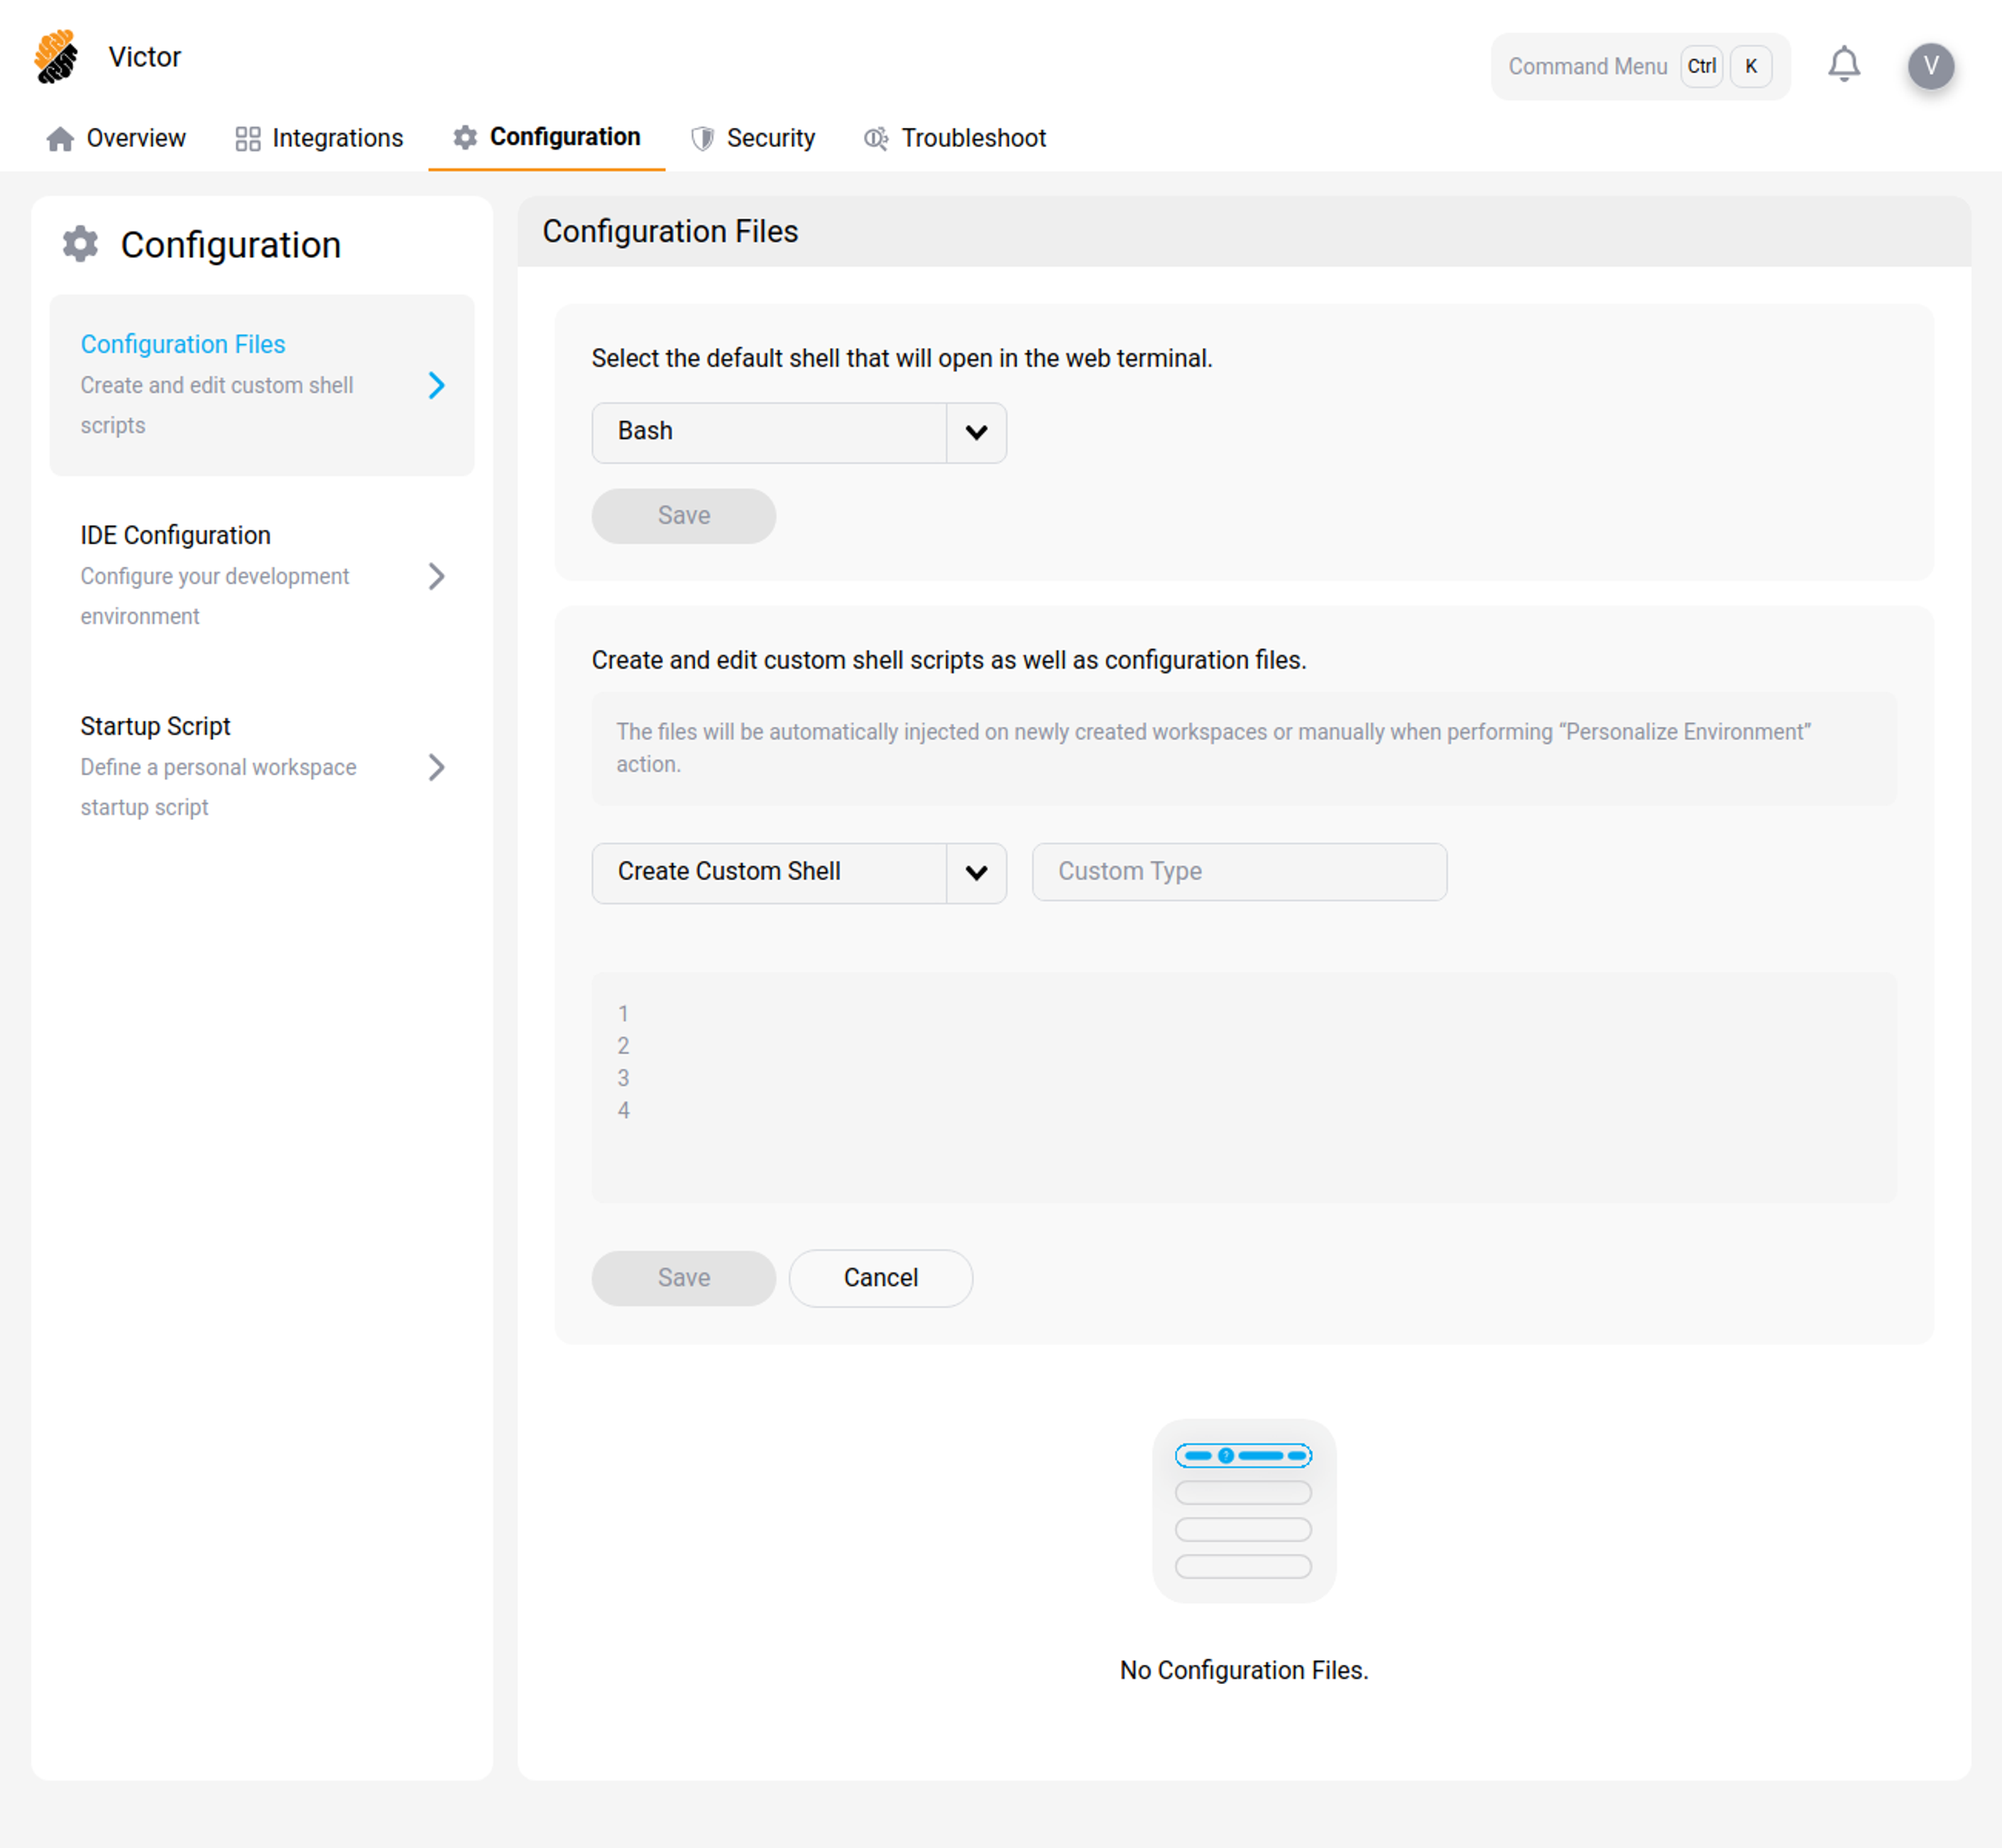Click the gear icon in the Configuration sidebar header
The image size is (2002, 1848).
click(x=80, y=244)
